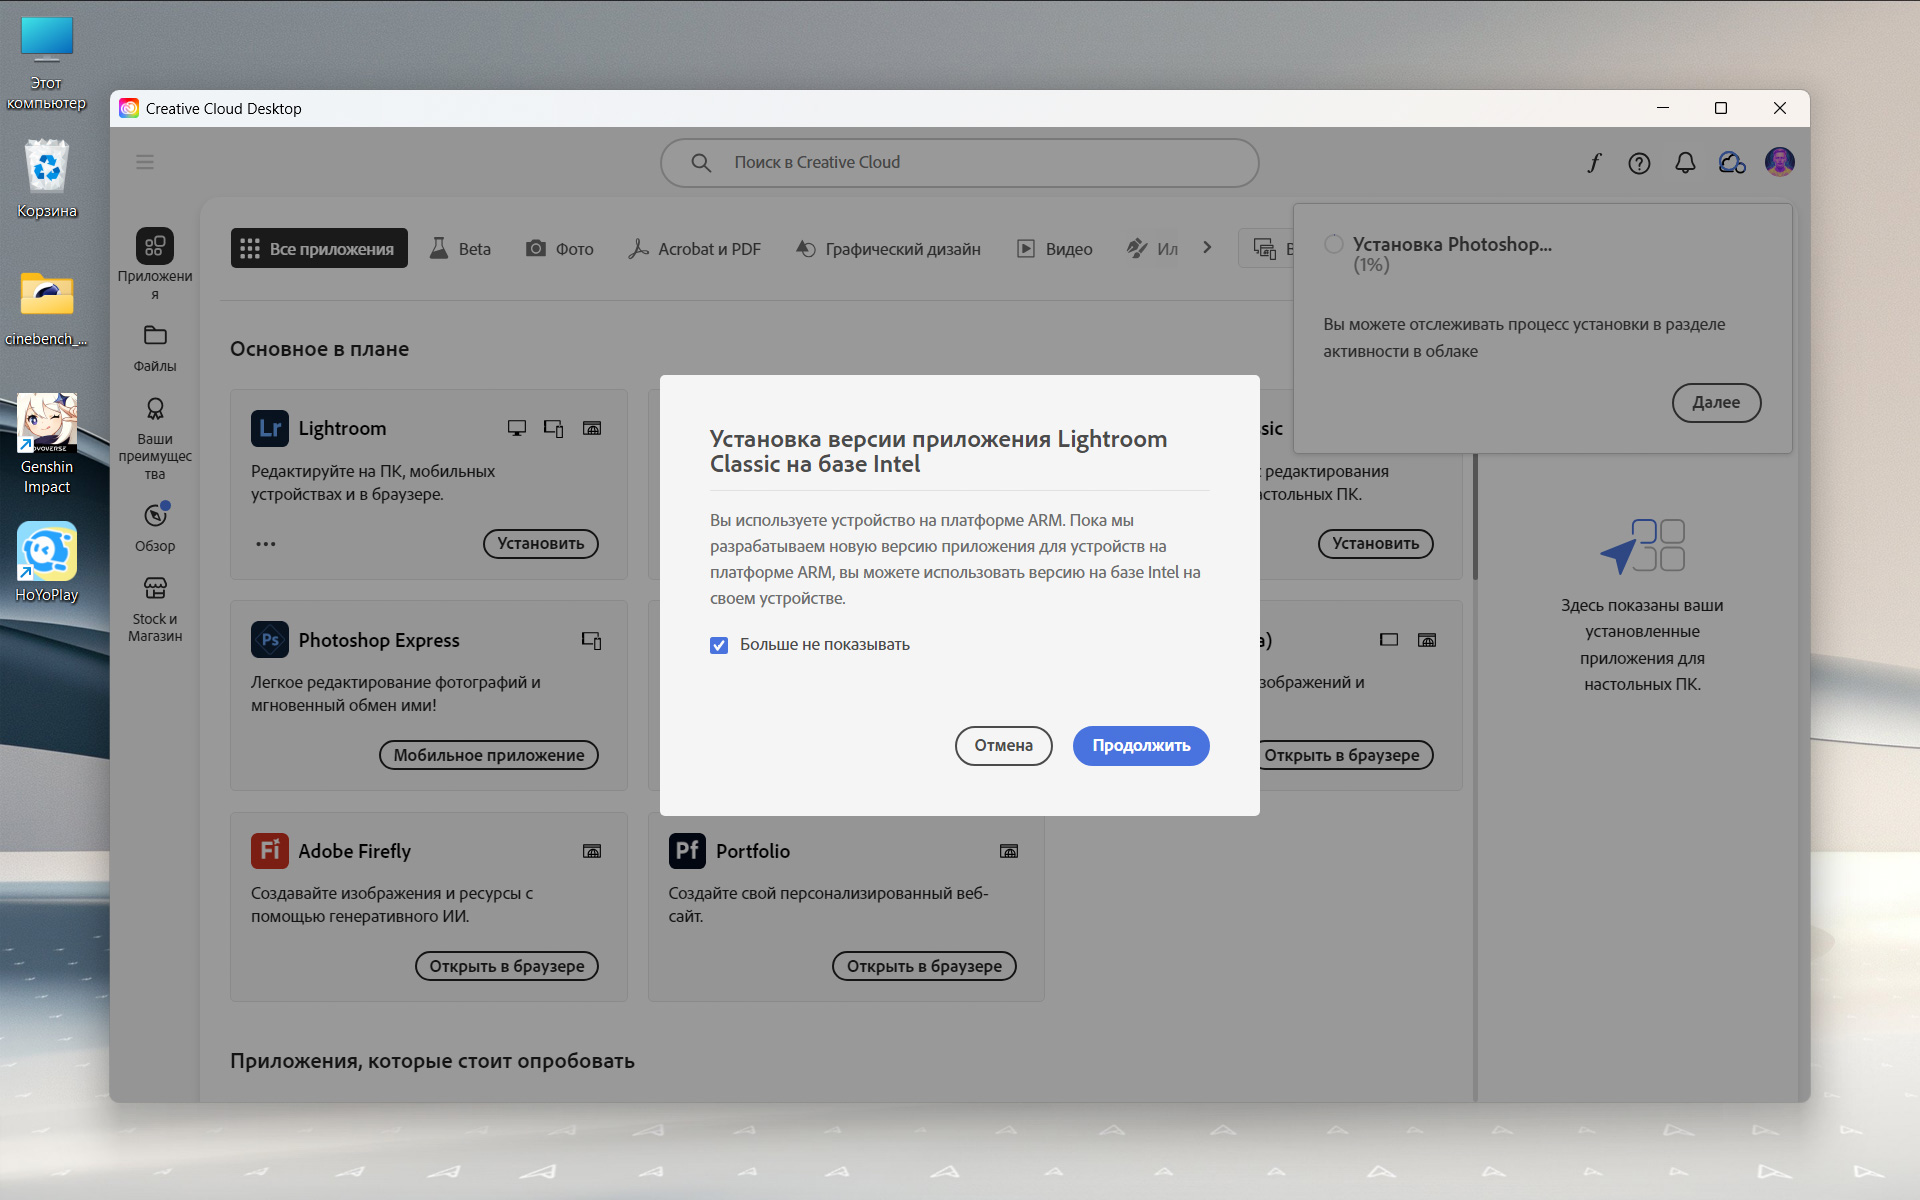Click the mobile platform icon on Lightroom card
This screenshot has height=1200, width=1920.
tap(554, 428)
